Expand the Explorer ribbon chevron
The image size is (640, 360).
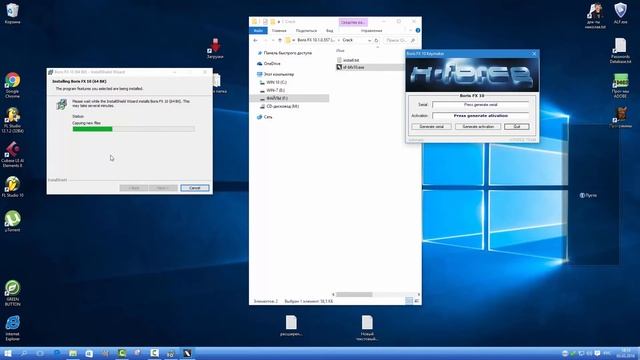411,31
